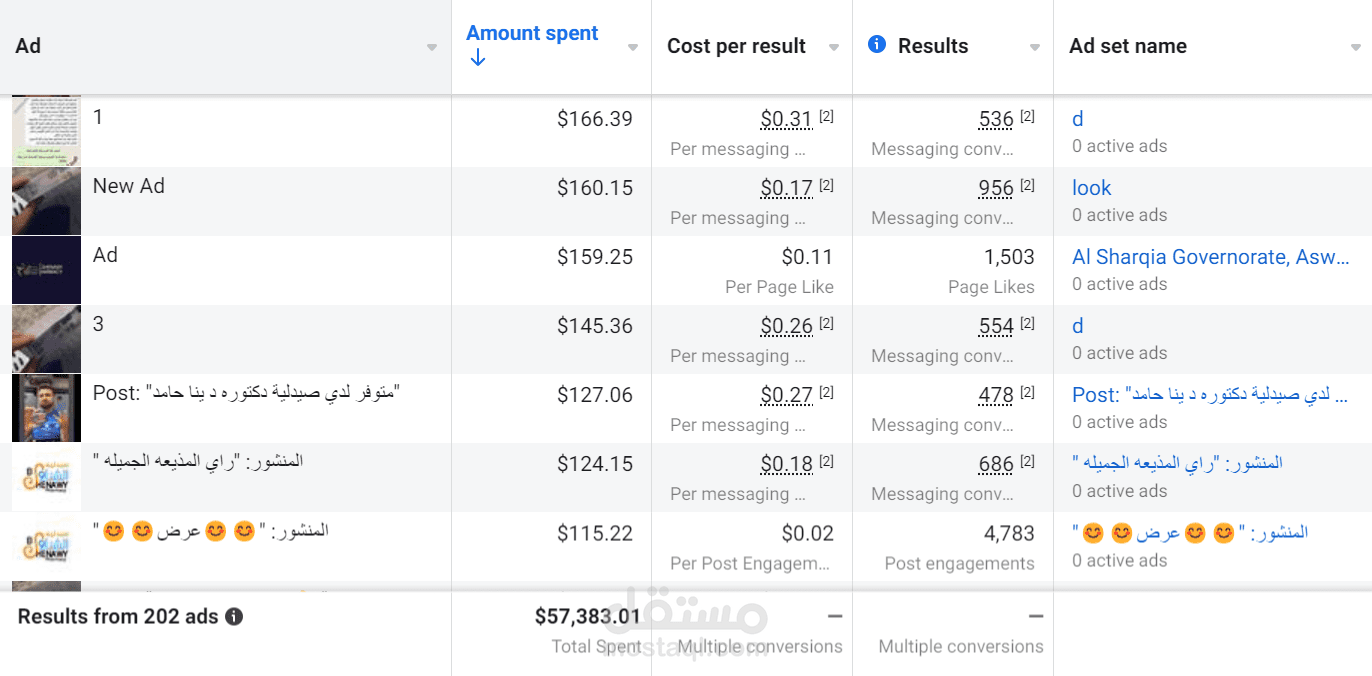Click the $0.31 cost per result value

[786, 120]
